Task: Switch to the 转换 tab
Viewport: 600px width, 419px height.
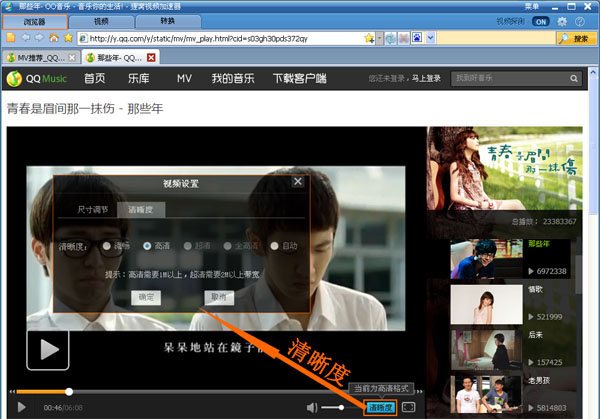Action: 168,22
